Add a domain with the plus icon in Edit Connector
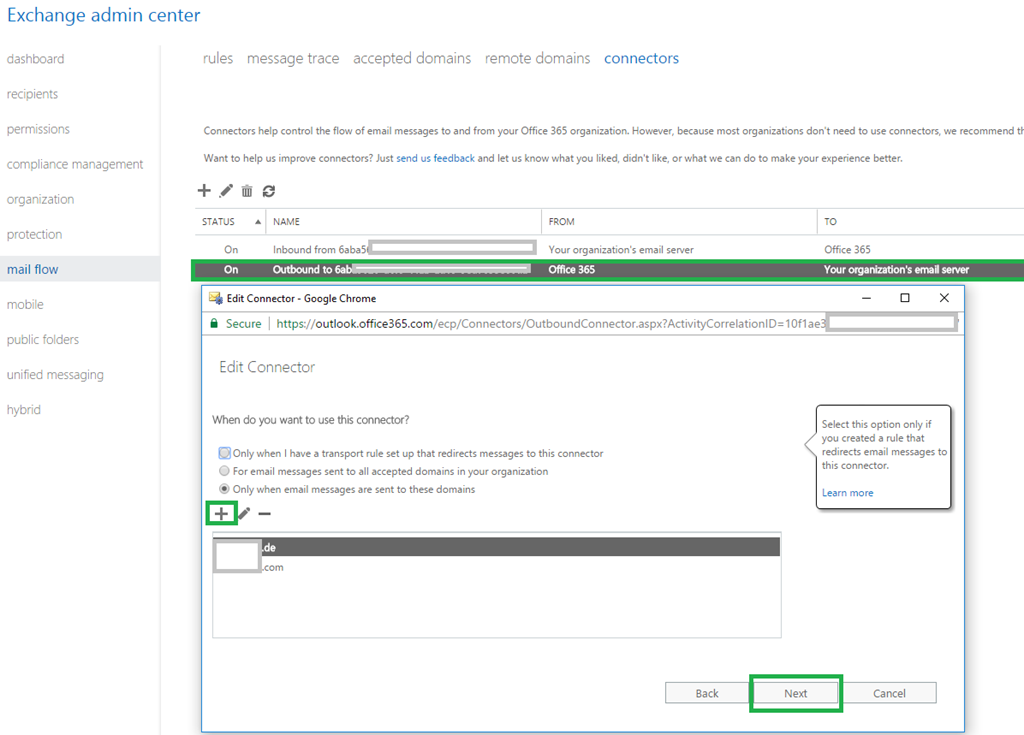Image resolution: width=1024 pixels, height=735 pixels. coord(221,514)
